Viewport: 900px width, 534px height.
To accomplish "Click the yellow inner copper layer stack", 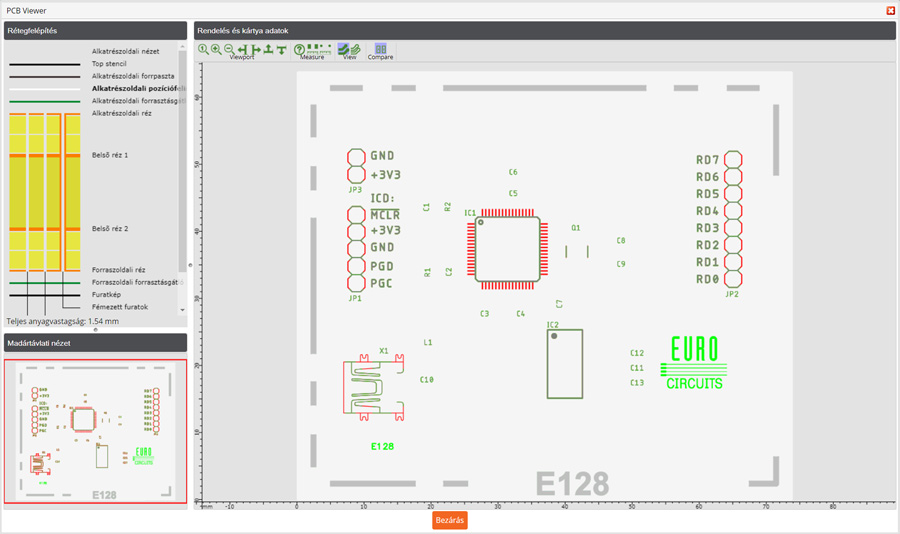I will point(45,192).
